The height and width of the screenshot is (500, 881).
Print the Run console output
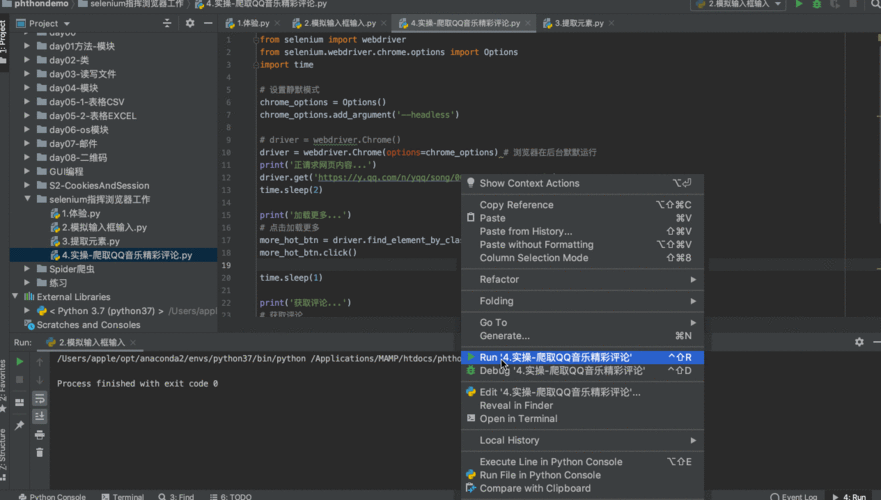point(39,434)
